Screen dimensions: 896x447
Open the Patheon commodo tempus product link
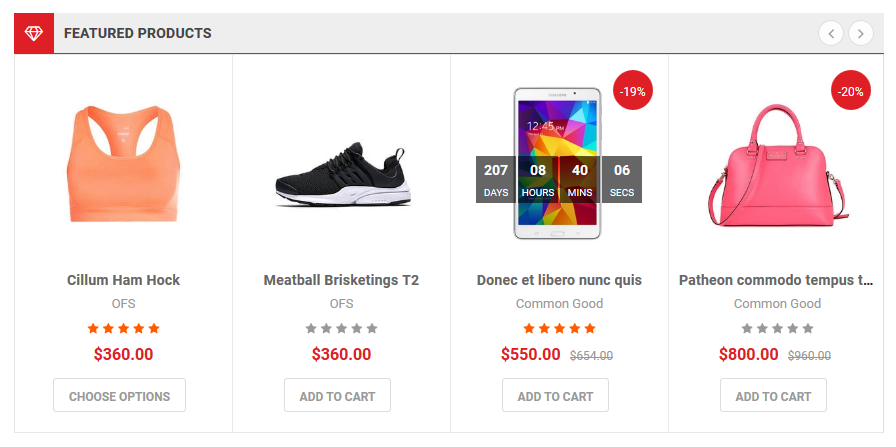click(x=777, y=280)
